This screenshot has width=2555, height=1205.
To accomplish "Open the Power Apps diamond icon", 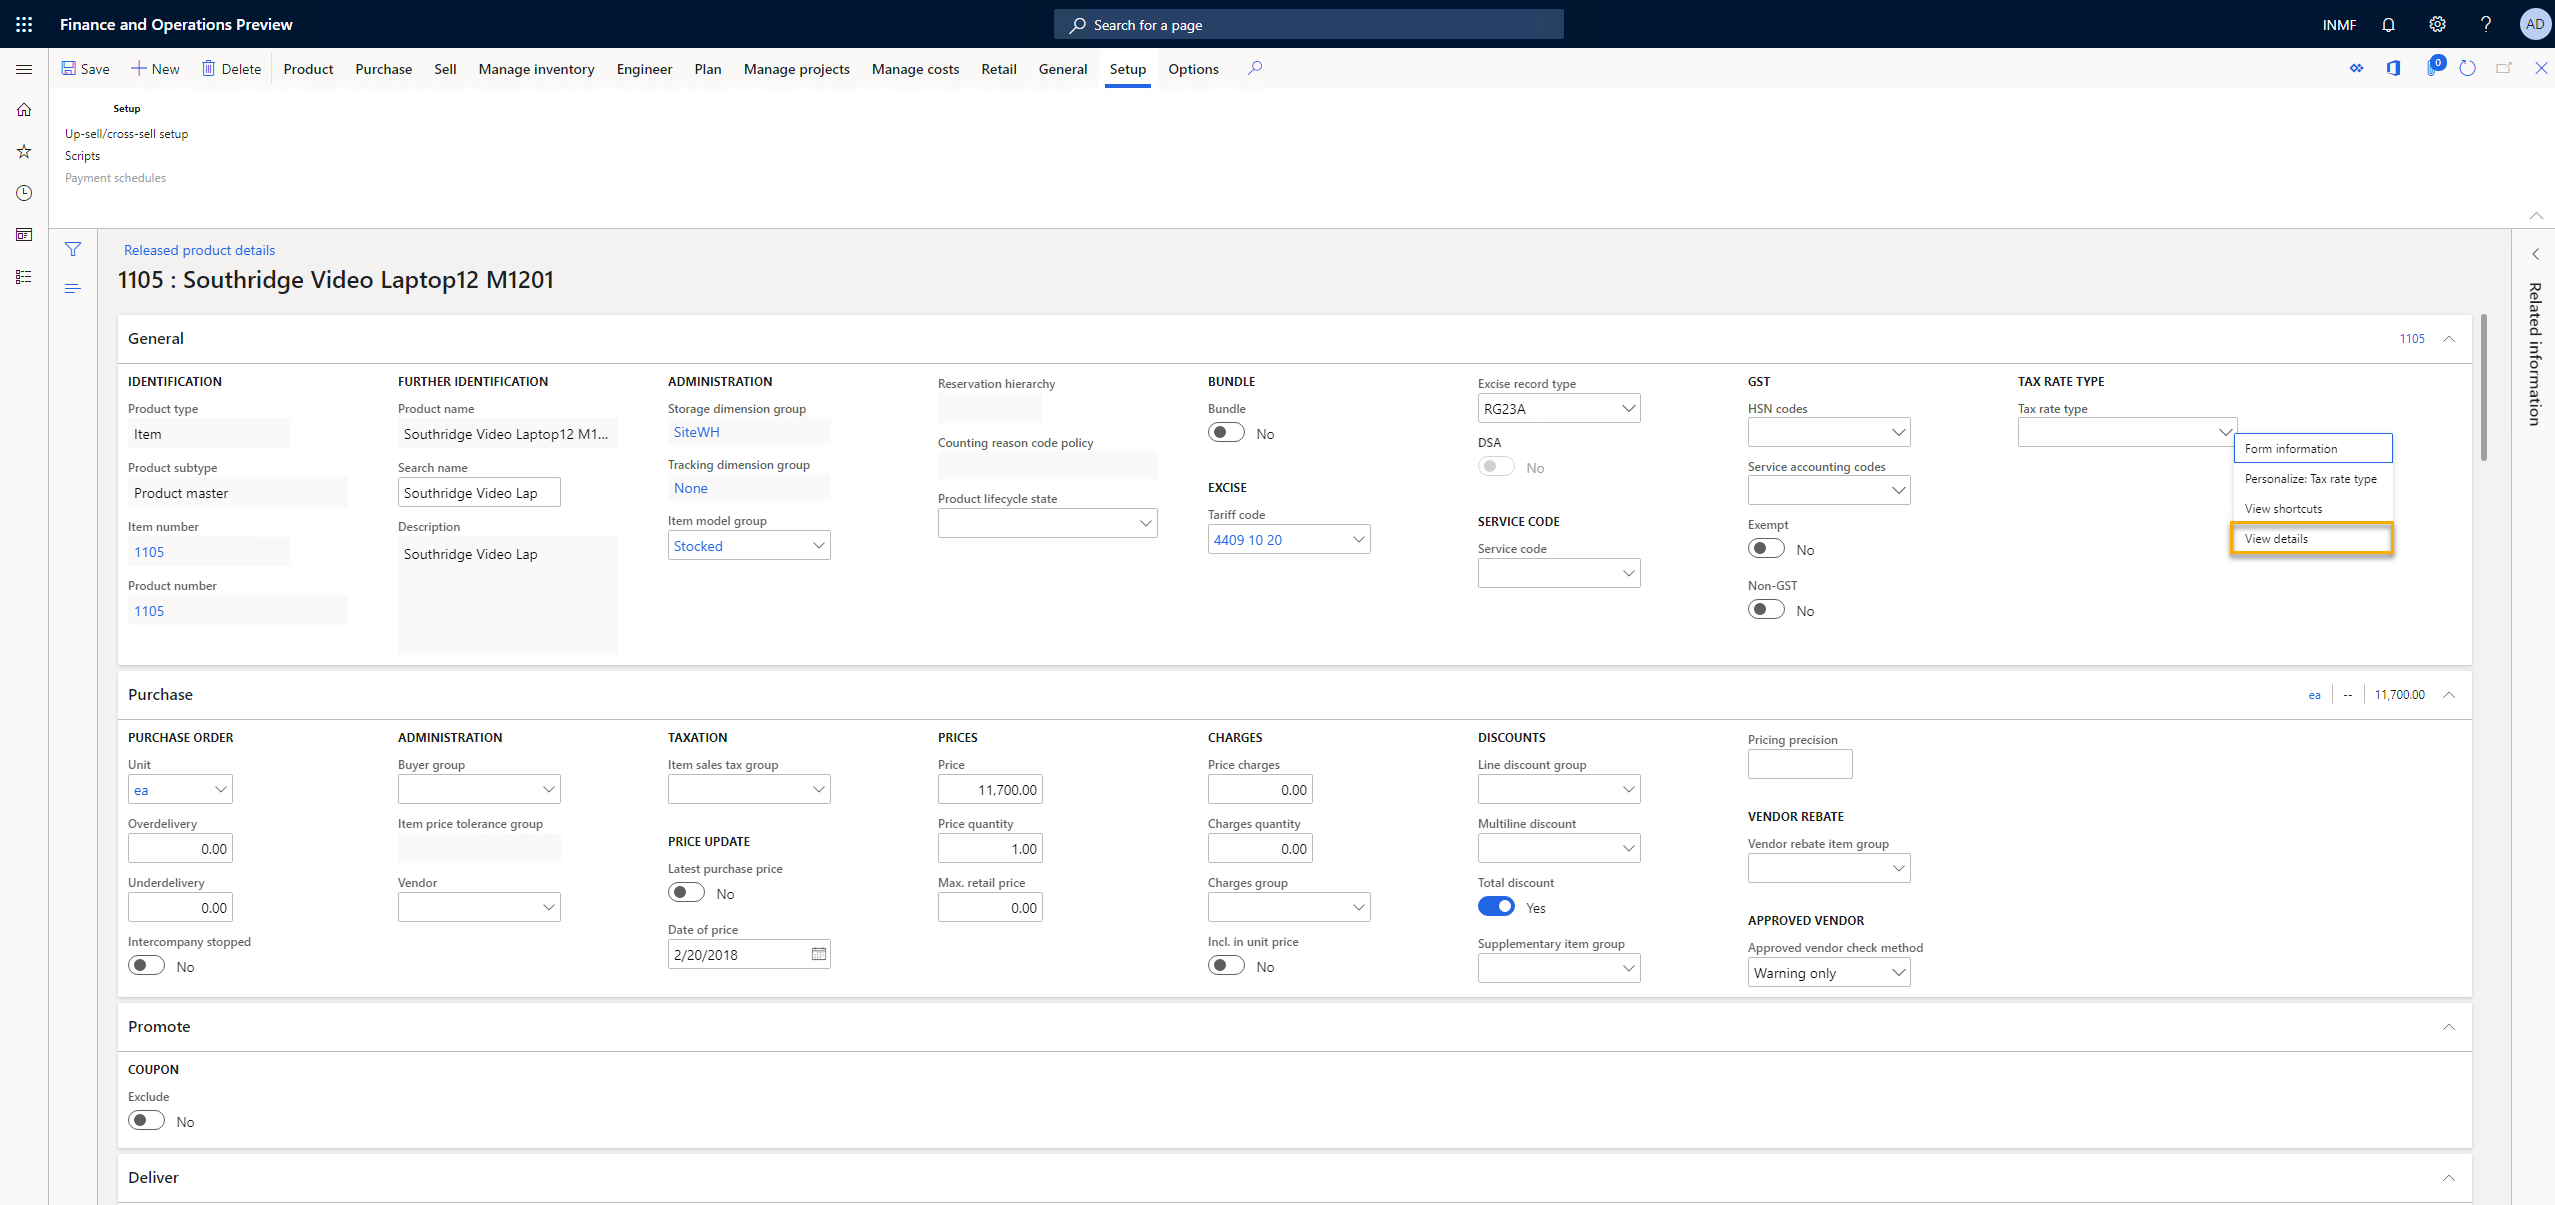I will pyautogui.click(x=2357, y=68).
